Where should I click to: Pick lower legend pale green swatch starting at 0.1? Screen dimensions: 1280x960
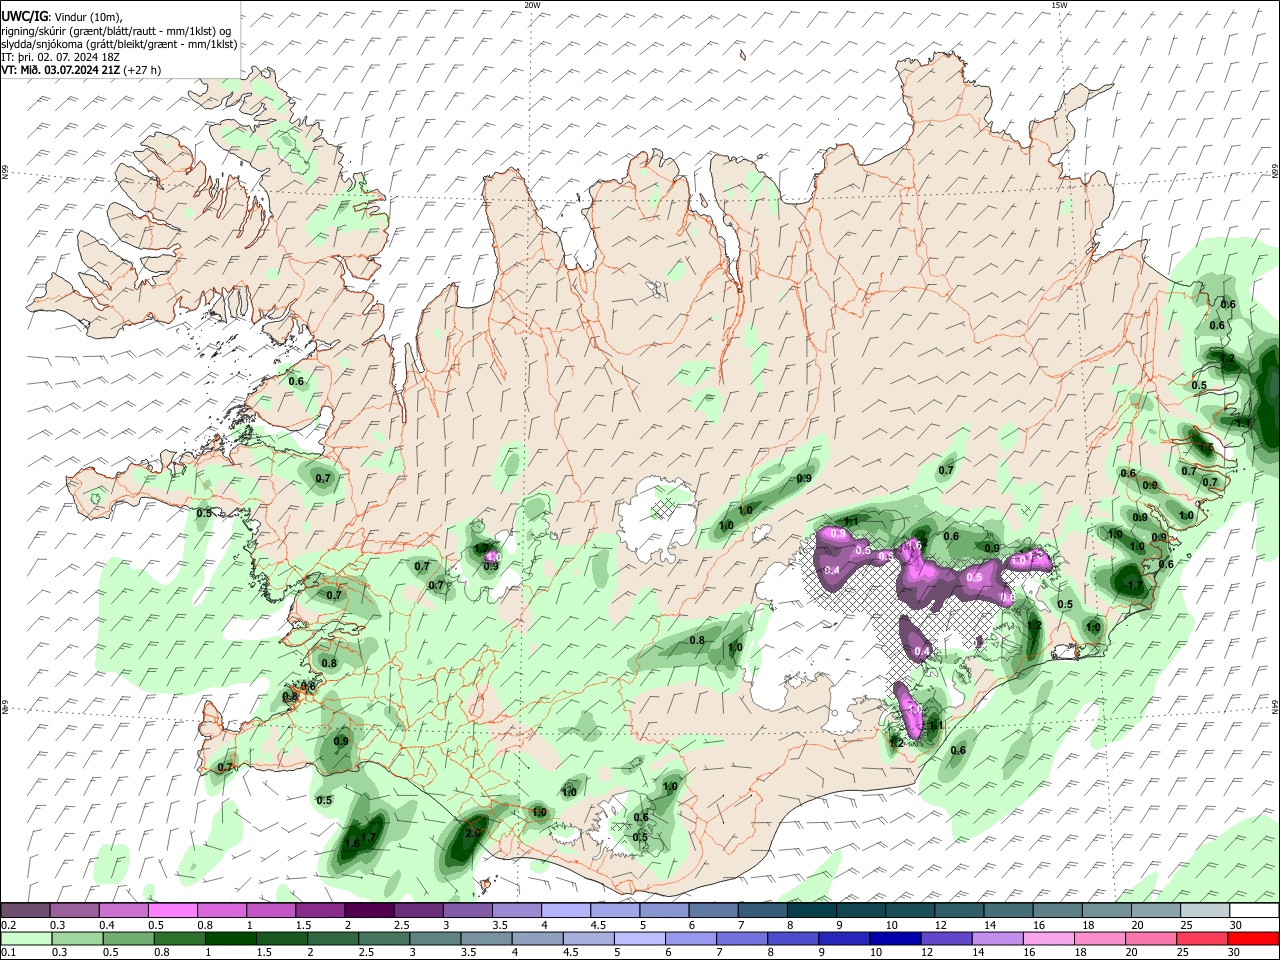(x=26, y=939)
